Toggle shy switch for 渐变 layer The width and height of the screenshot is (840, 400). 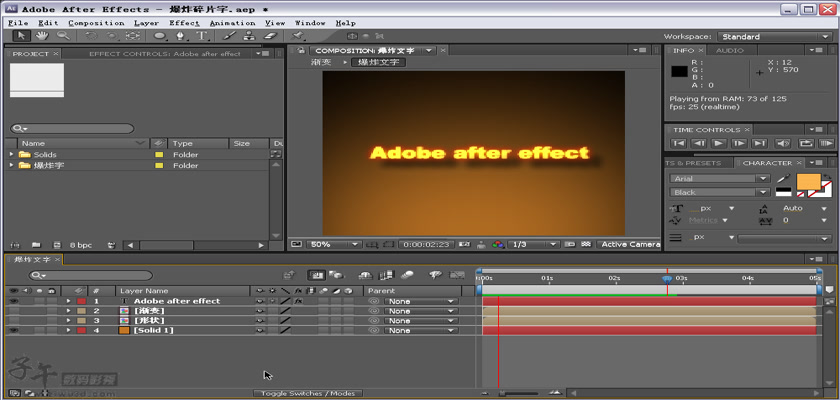(260, 311)
